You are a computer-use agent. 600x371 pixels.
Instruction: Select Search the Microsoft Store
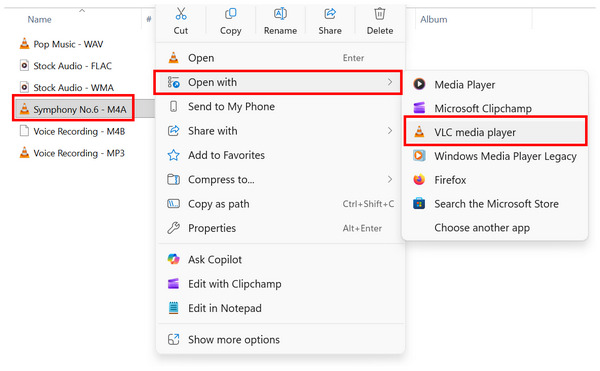tap(495, 203)
